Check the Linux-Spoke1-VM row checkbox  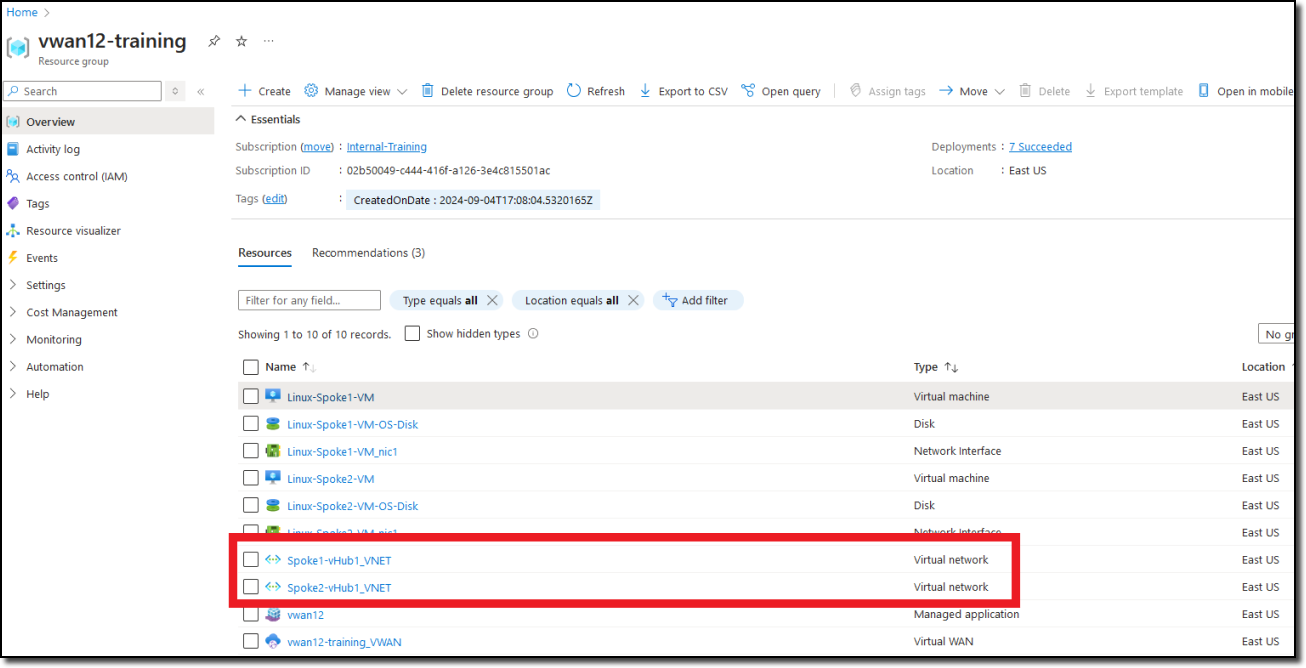tap(251, 397)
